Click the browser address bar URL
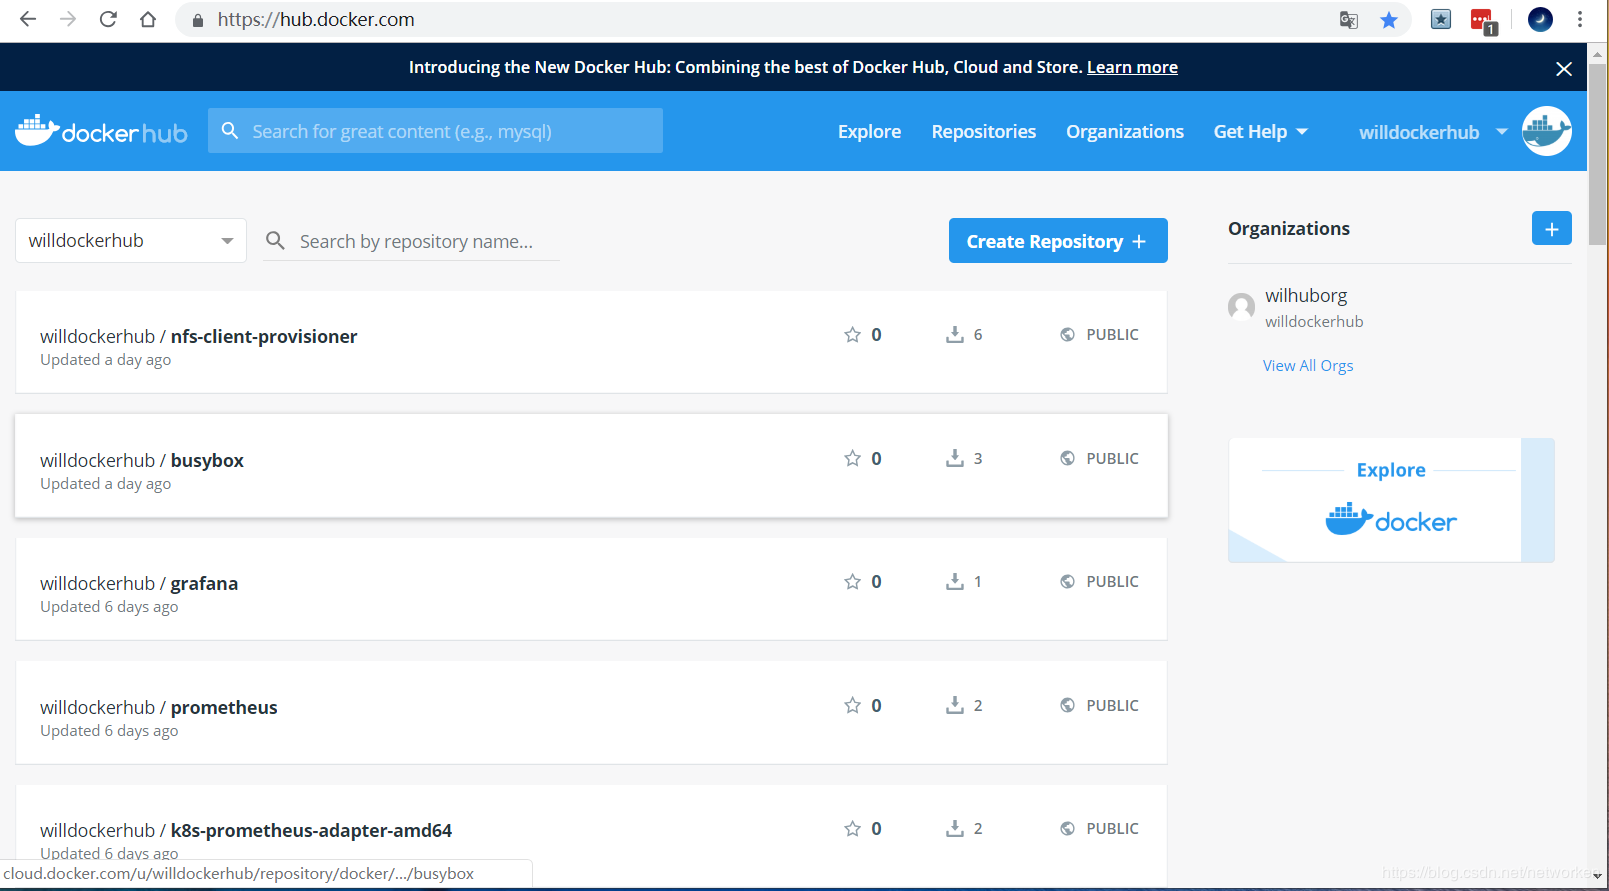This screenshot has height=891, width=1609. [316, 20]
